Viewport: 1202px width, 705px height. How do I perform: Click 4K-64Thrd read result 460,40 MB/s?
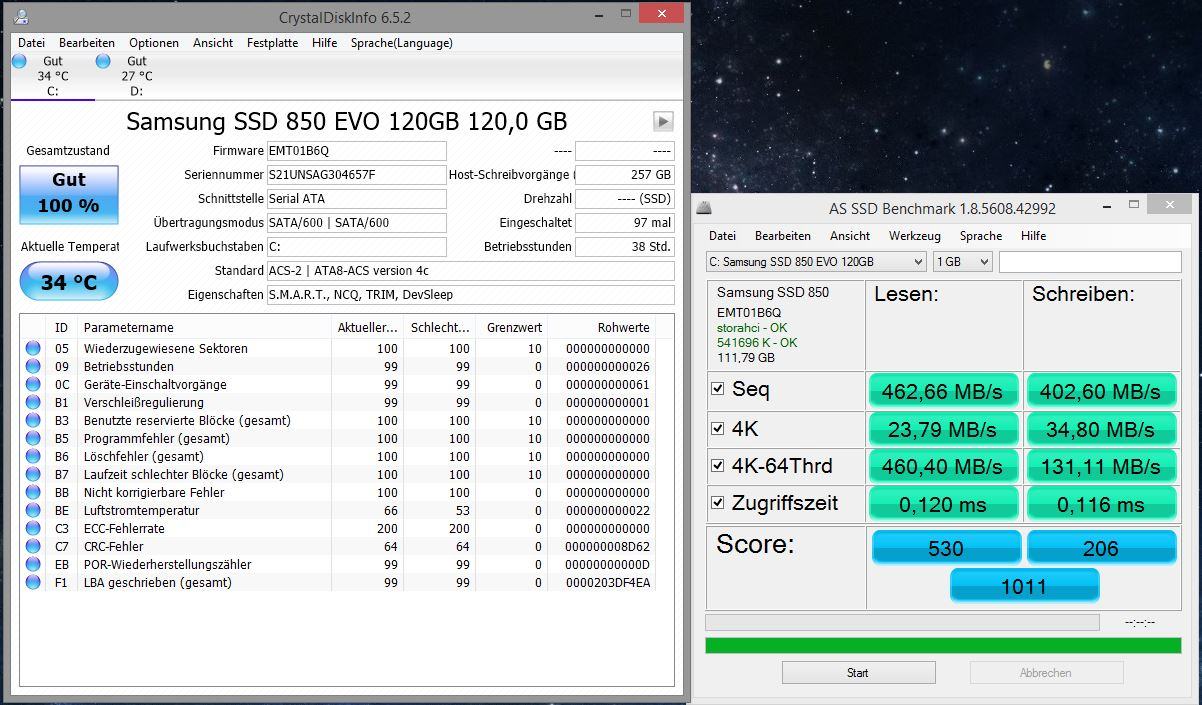pos(944,466)
